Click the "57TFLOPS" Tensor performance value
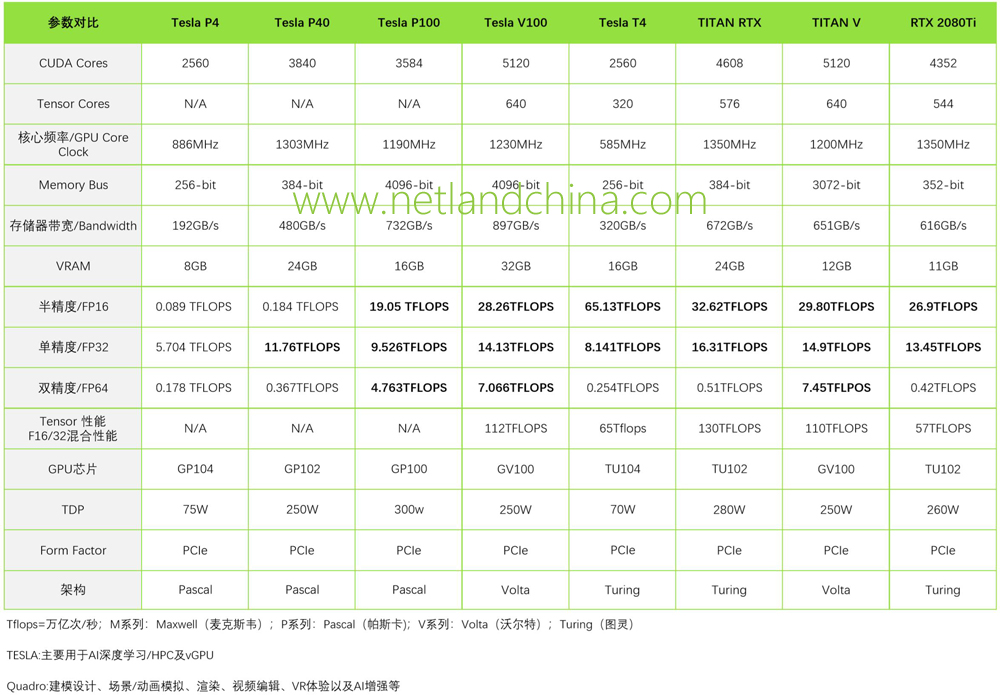The height and width of the screenshot is (695, 1000). [x=943, y=428]
